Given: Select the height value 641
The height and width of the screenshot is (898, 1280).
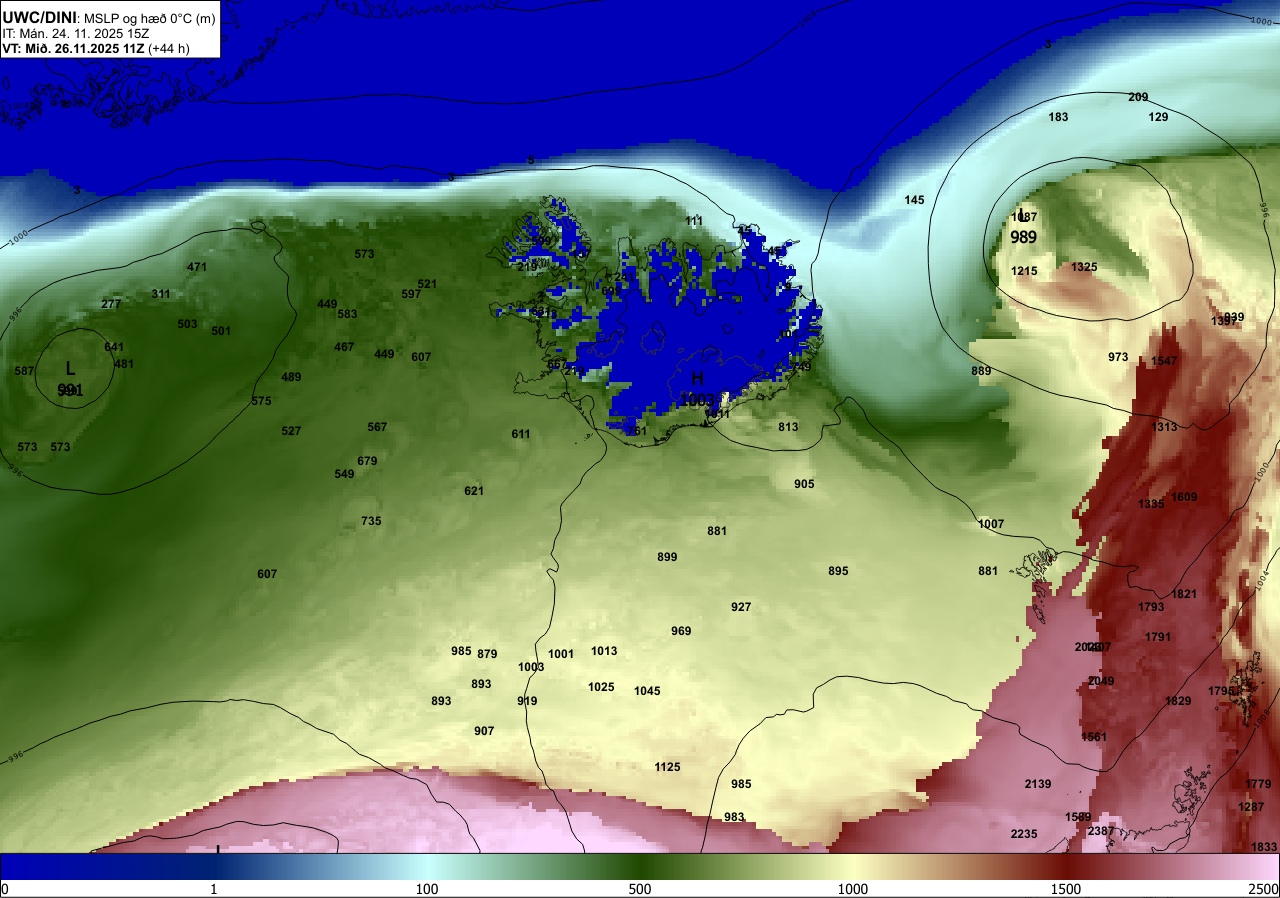Looking at the screenshot, I should coord(114,347).
